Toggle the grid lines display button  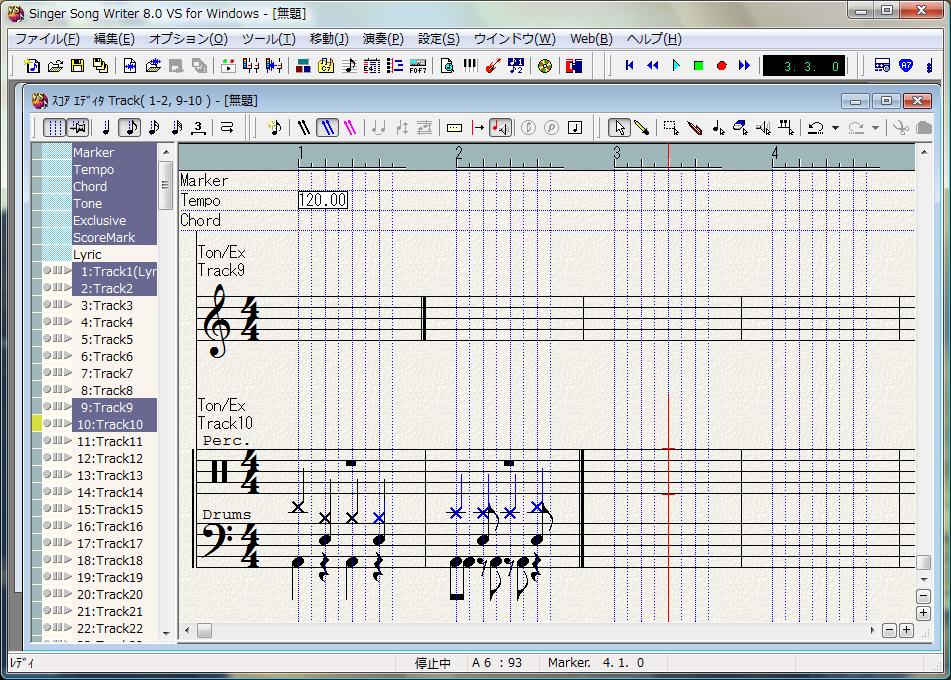pos(55,127)
